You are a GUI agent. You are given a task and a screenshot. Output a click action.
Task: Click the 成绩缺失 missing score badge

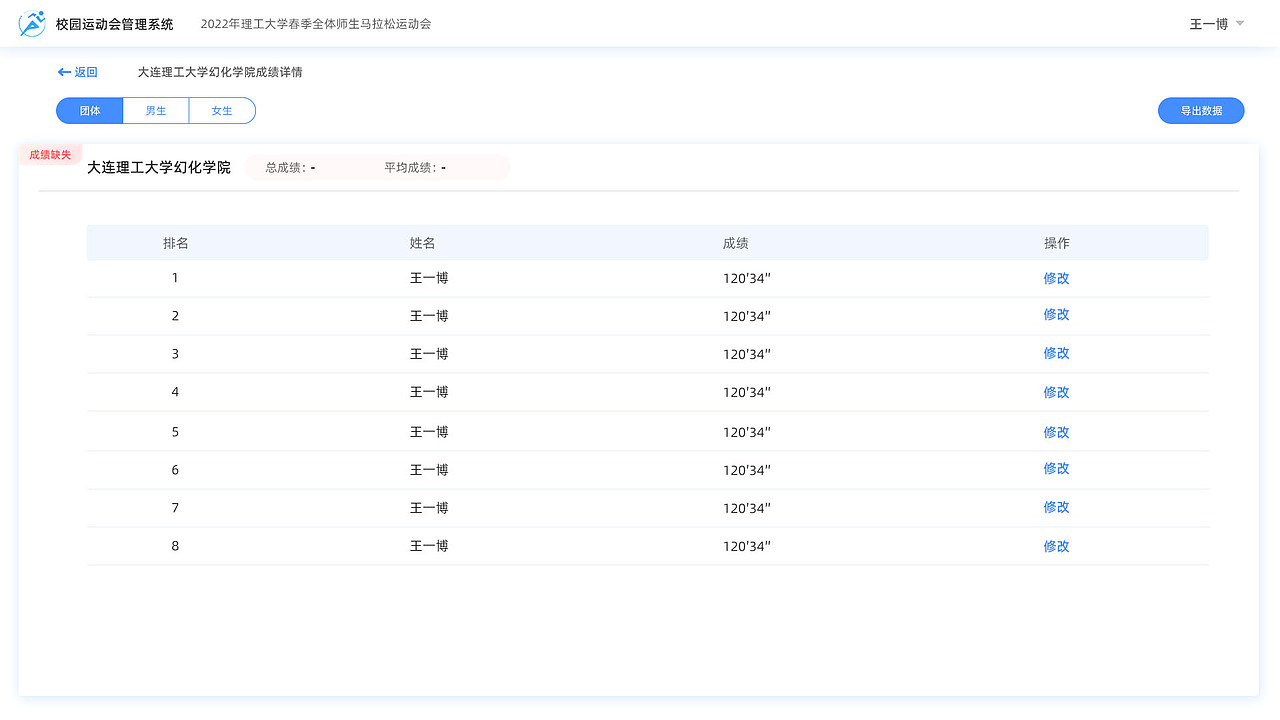(x=50, y=154)
